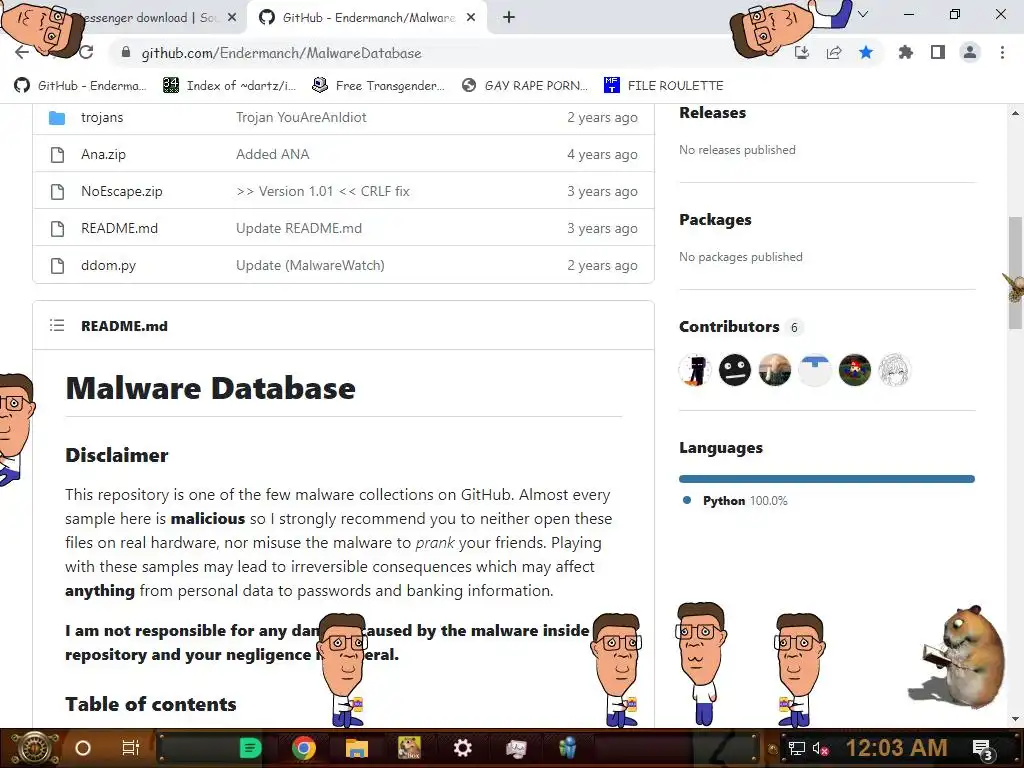Open the Trojan YouAreAnIdiot commit message

(x=301, y=118)
